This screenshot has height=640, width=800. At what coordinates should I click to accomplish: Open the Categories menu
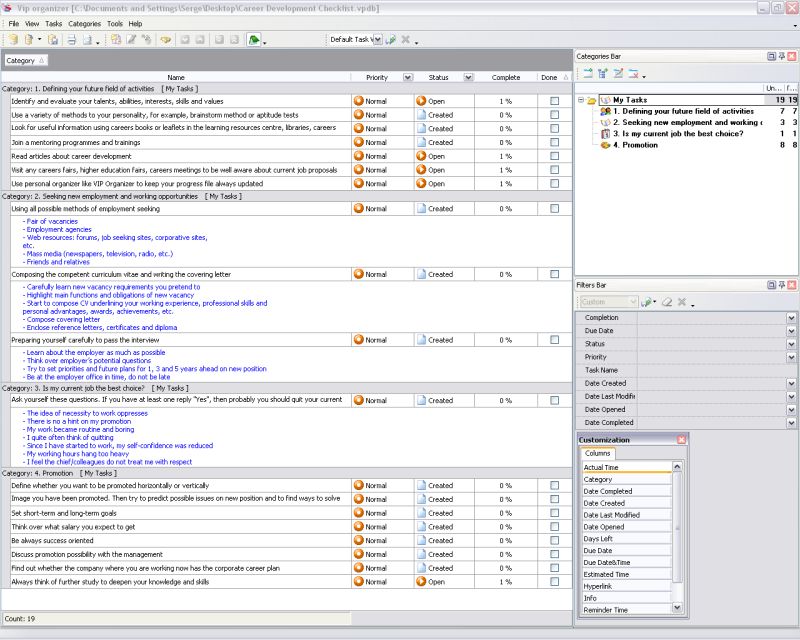[x=84, y=23]
